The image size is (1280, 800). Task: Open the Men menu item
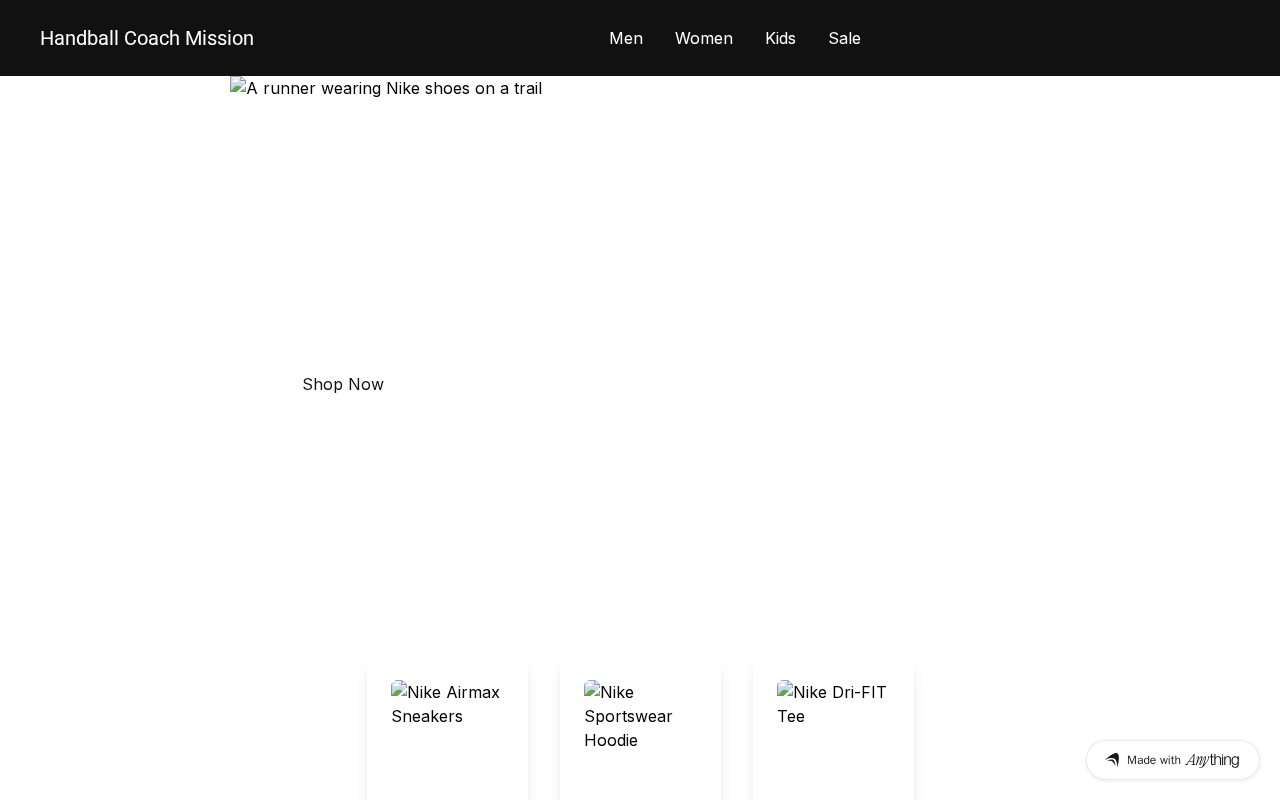(x=626, y=38)
